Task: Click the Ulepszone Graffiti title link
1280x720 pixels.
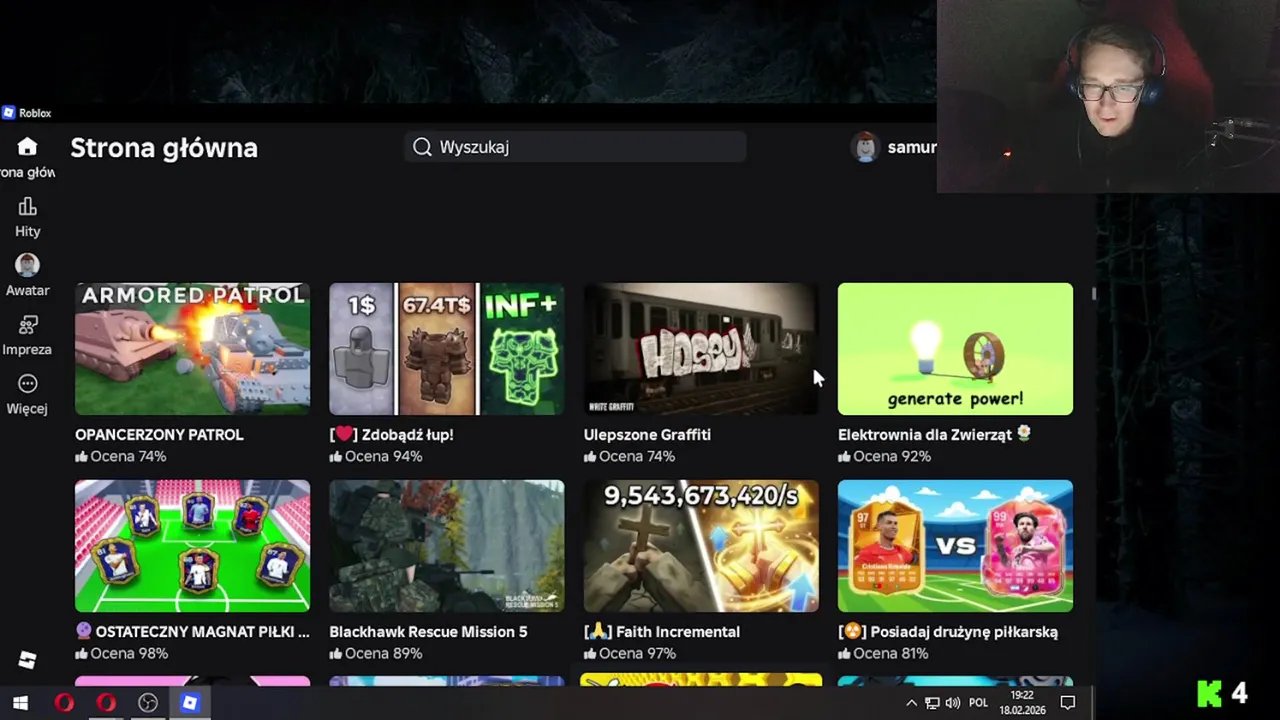Action: tap(647, 435)
